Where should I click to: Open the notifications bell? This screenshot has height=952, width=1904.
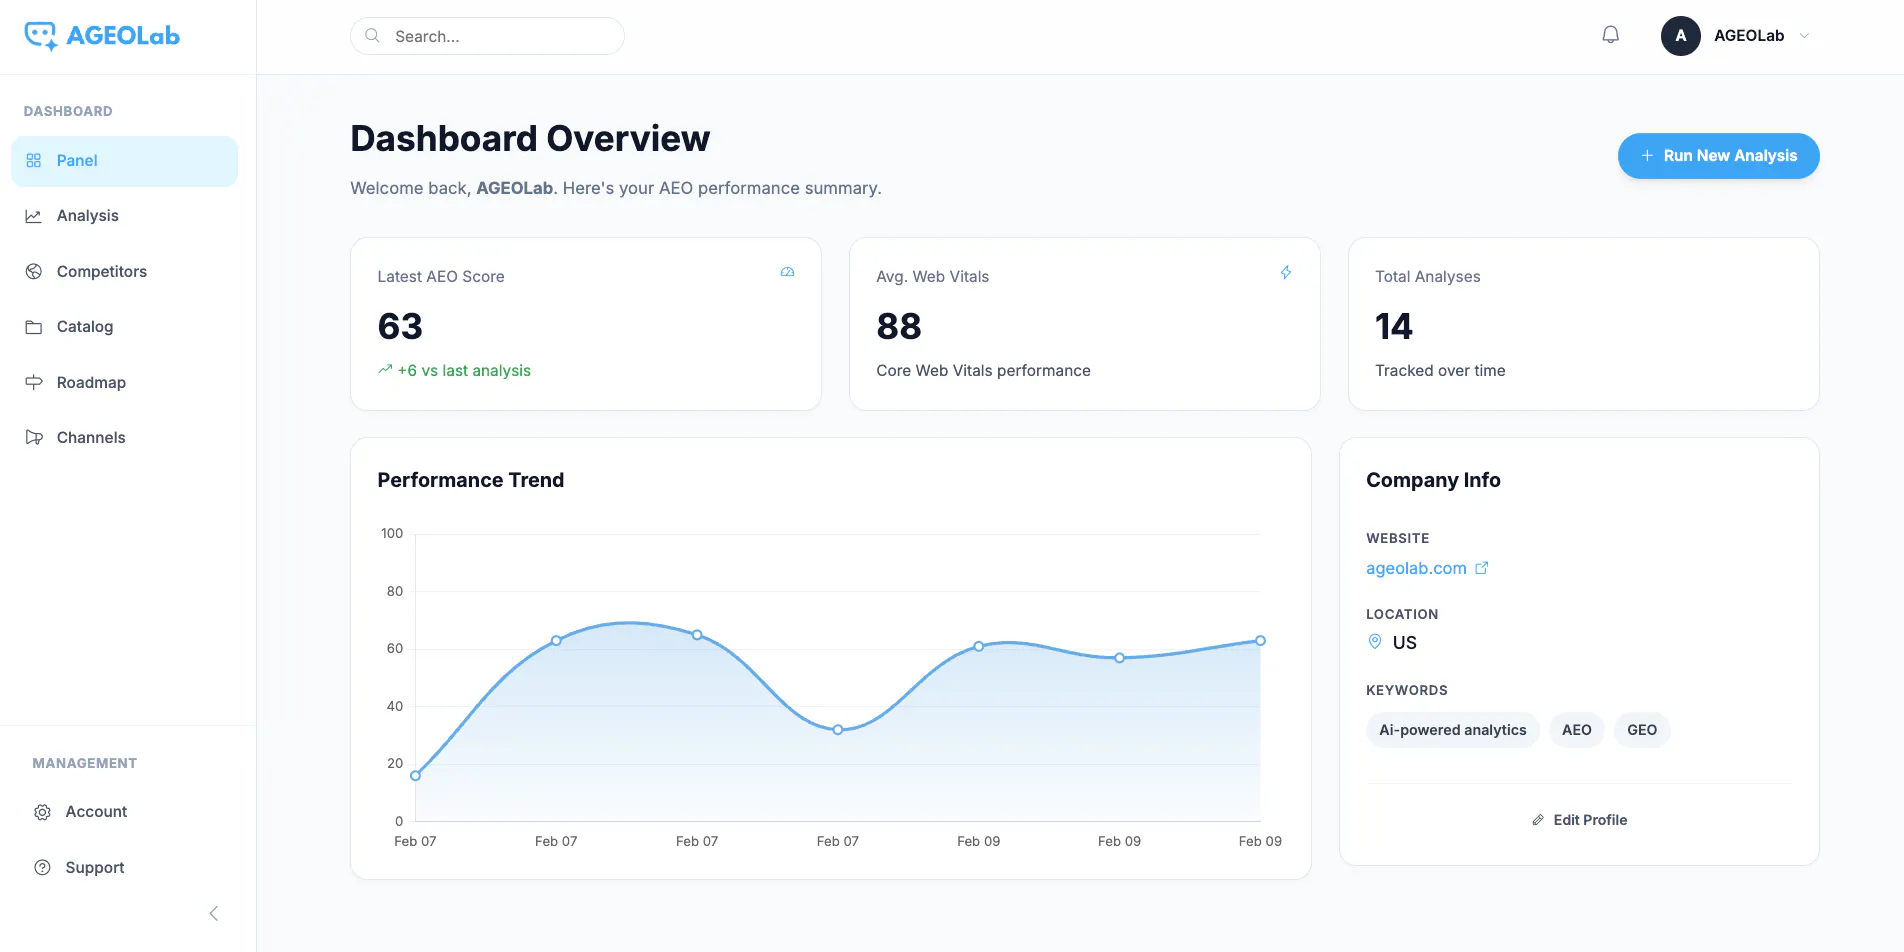point(1610,35)
